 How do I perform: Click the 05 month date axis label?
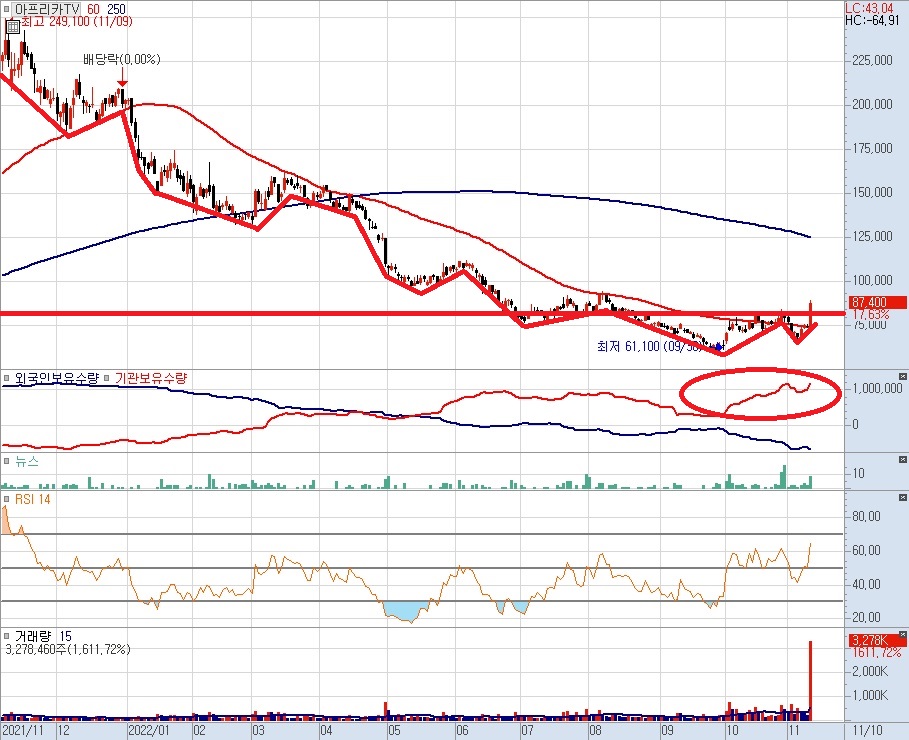(394, 730)
